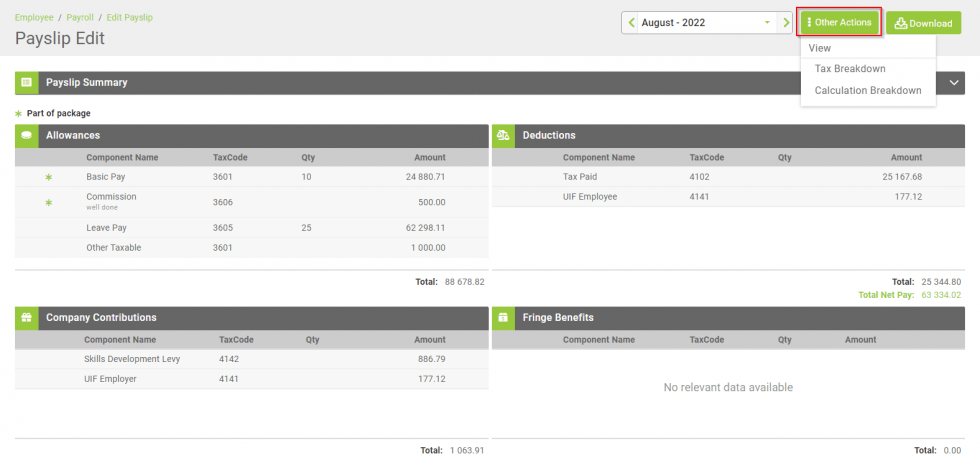The height and width of the screenshot is (459, 980).
Task: Go to previous month with left arrow
Action: (631, 23)
